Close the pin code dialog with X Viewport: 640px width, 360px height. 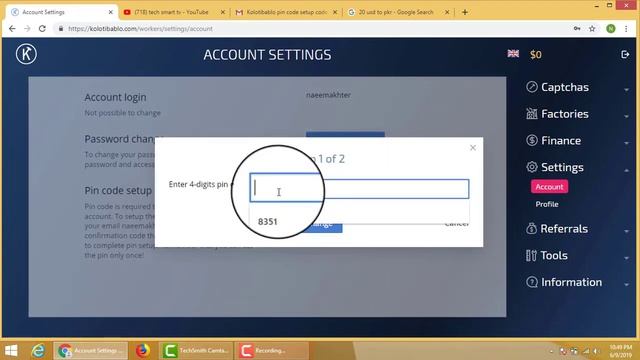coord(473,148)
